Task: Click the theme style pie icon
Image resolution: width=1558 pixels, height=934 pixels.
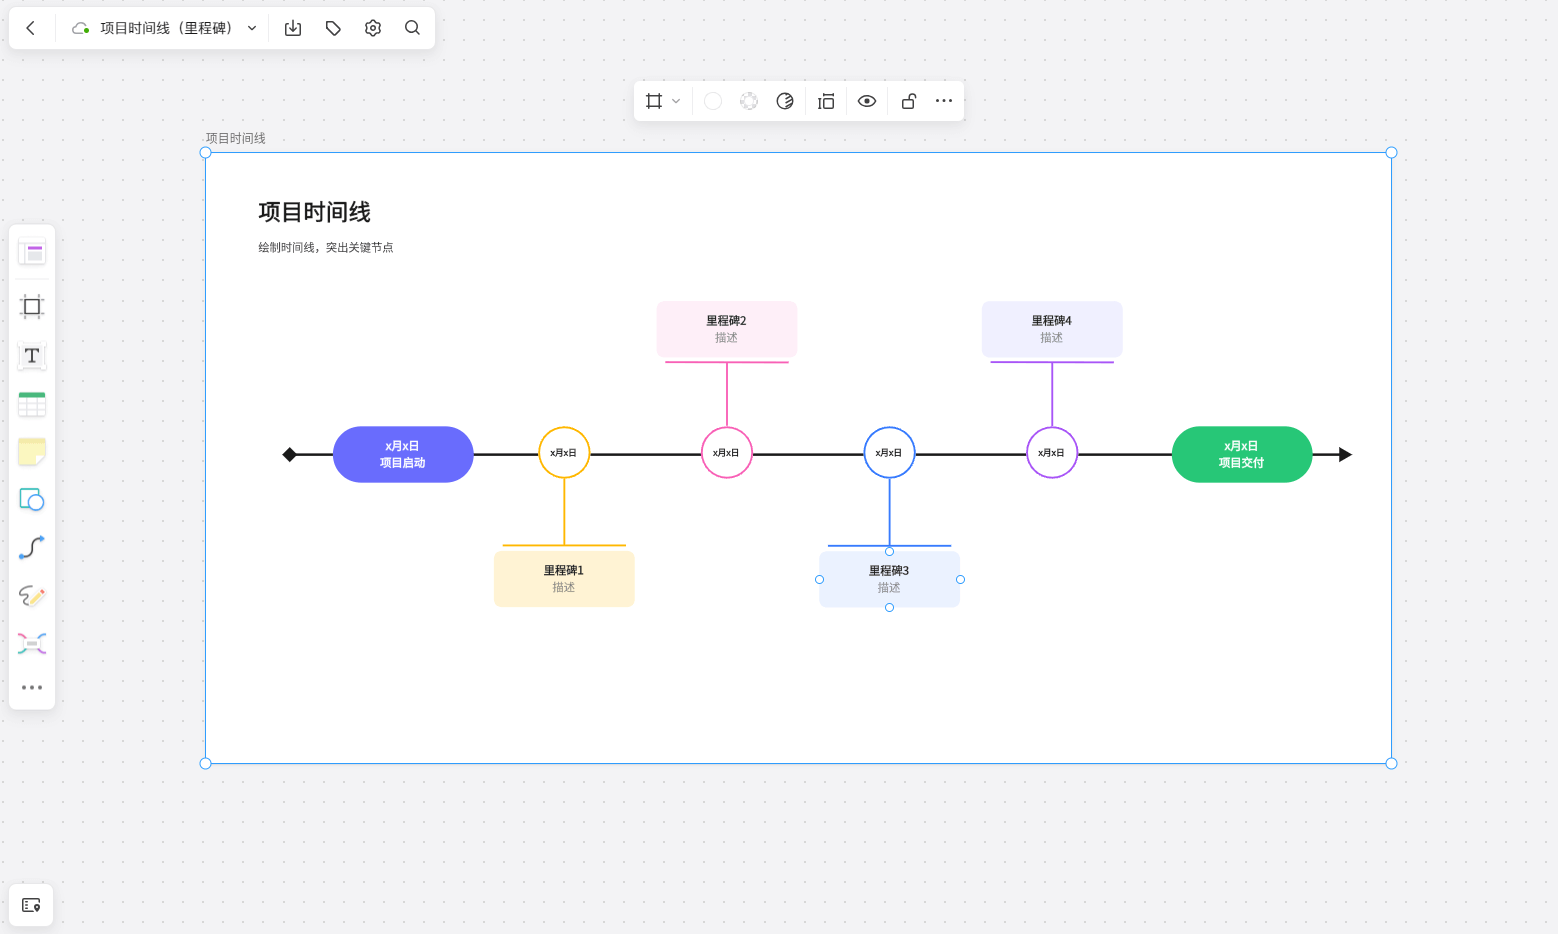Action: (785, 101)
